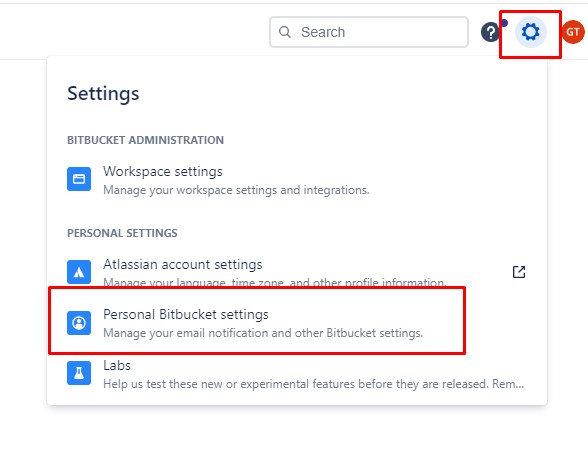The width and height of the screenshot is (588, 453).
Task: Click the external link arrow icon
Action: (x=519, y=272)
